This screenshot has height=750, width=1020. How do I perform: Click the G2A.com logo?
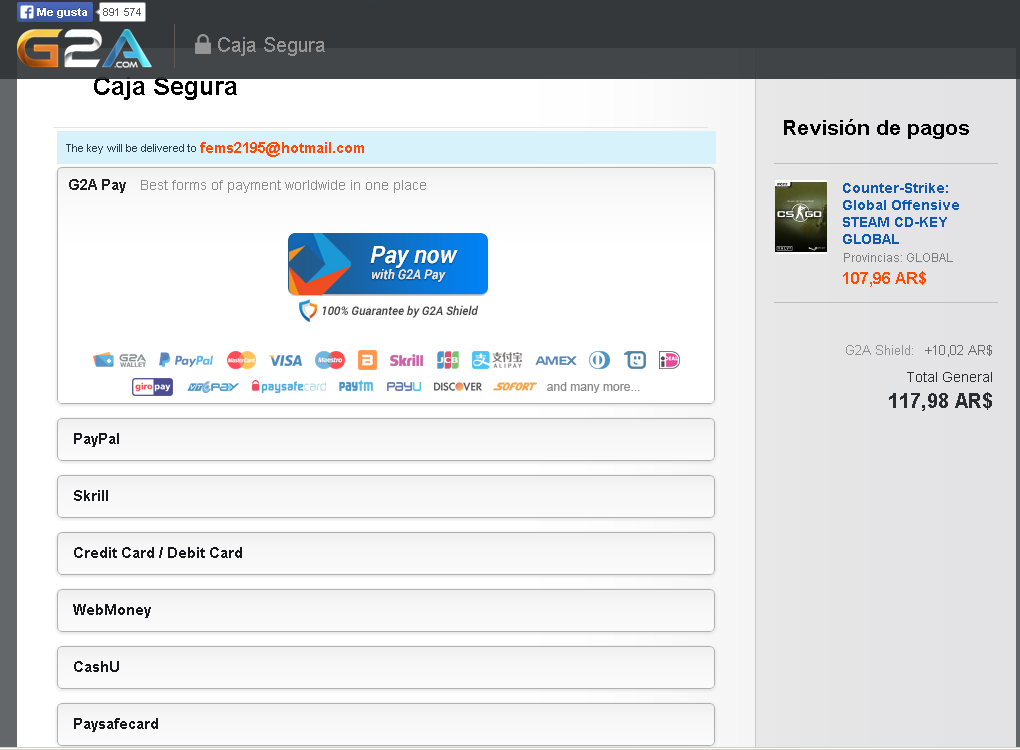click(x=84, y=49)
